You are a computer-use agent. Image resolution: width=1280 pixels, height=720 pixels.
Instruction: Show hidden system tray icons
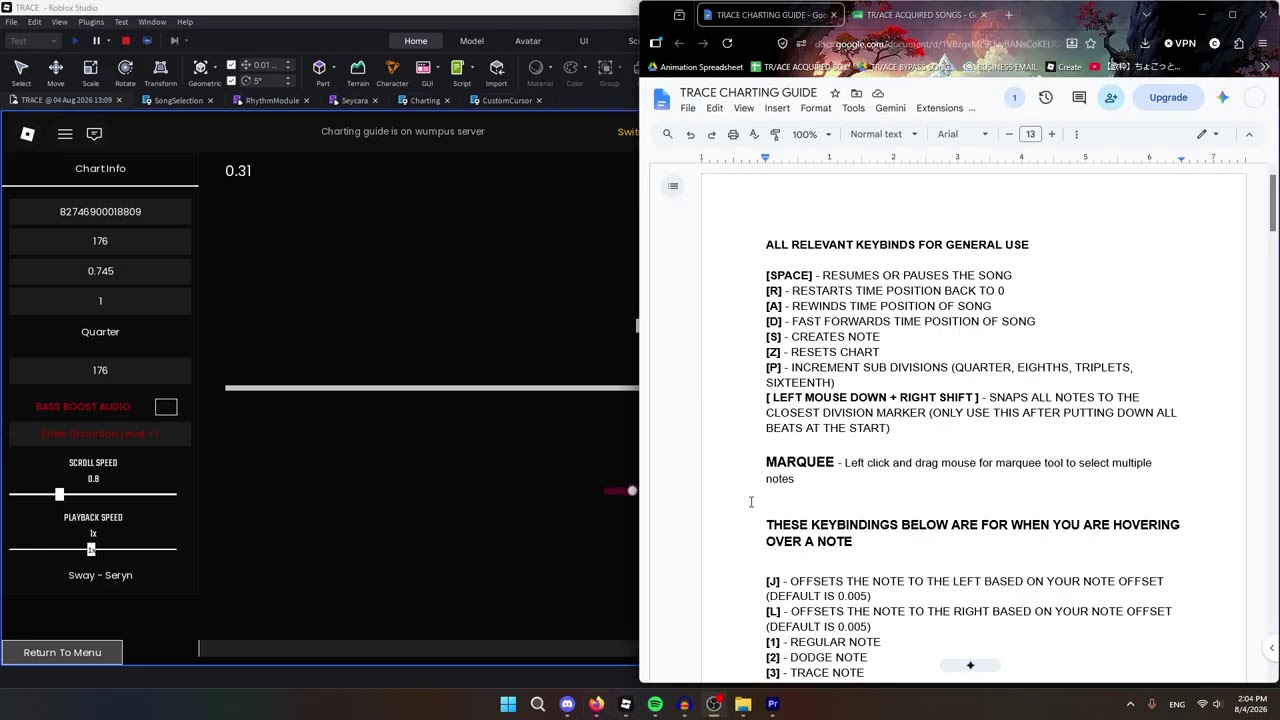1131,704
